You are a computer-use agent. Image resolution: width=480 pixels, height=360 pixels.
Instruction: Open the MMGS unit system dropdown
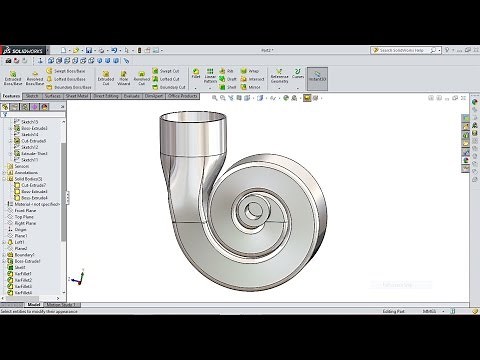click(x=443, y=311)
